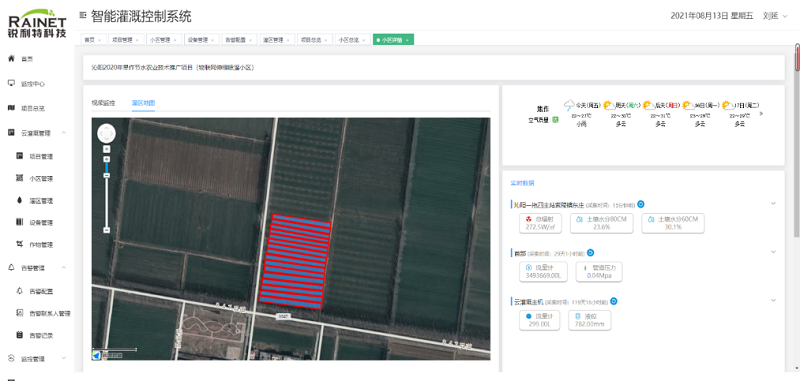The image size is (800, 381).
Task: Click the 管道压力 gauge icon
Action: click(585, 267)
